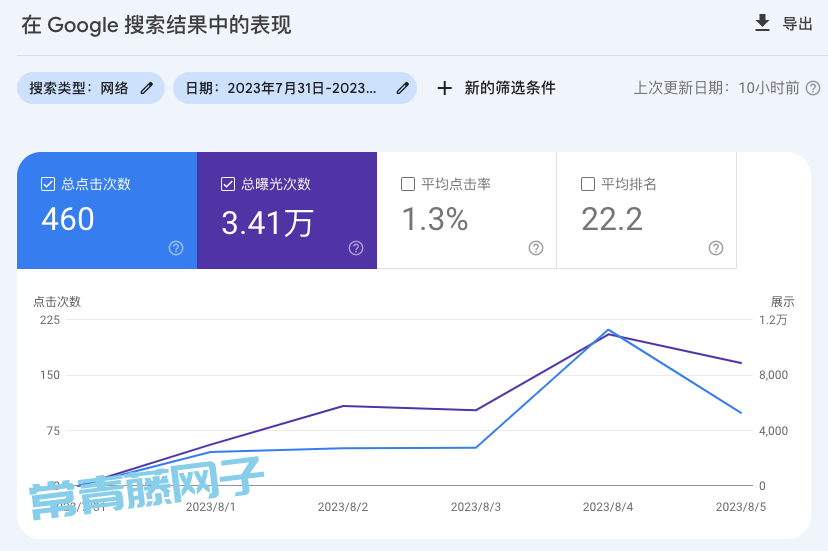This screenshot has width=828, height=551.
Task: Open help icon in 总曝光次数 card
Action: 356,248
